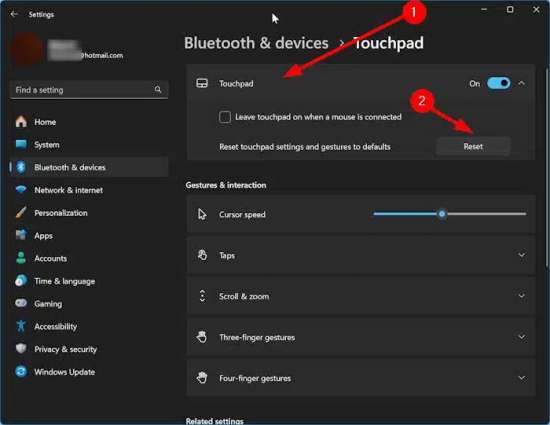Open Accounts settings
This screenshot has height=425, width=550.
click(89, 258)
